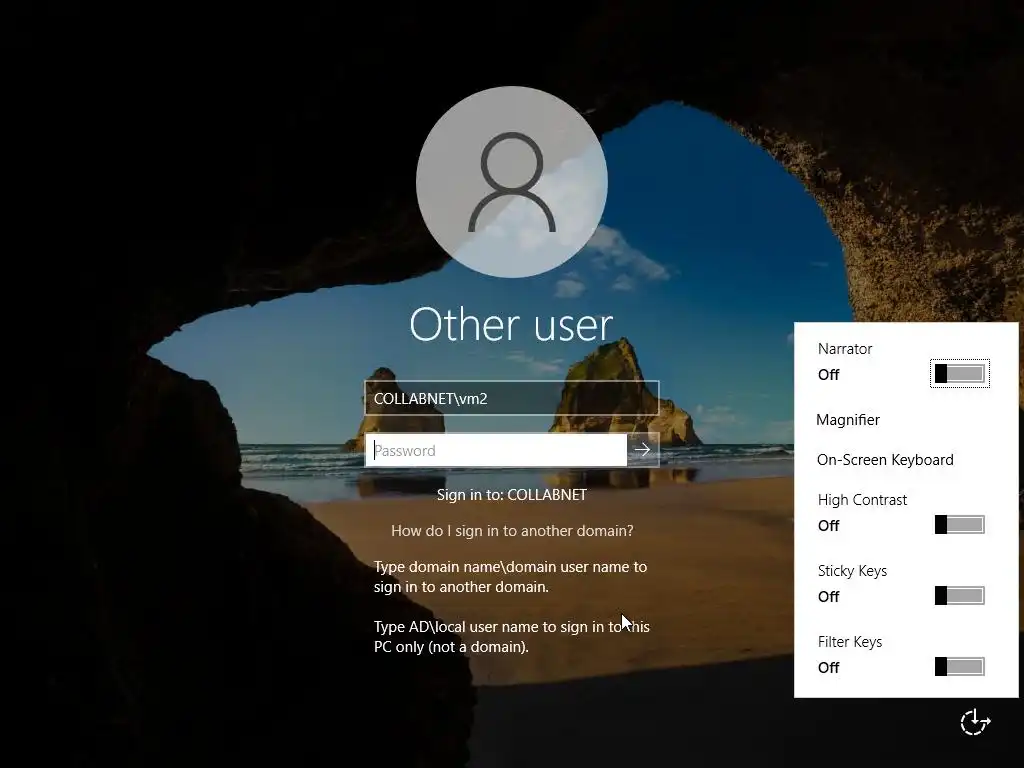Click the user avatar picture
Screen dimensions: 1024x768
tap(512, 182)
